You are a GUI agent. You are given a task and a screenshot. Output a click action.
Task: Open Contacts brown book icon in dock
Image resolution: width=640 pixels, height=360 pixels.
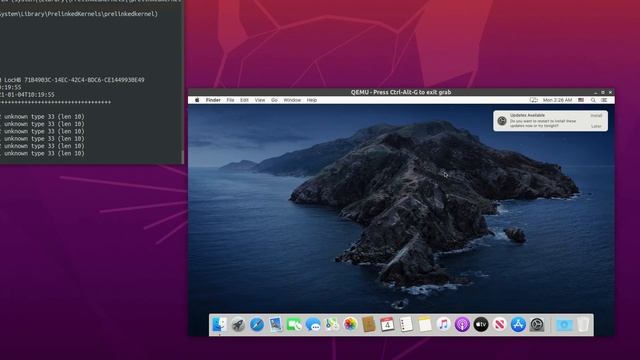[369, 325]
